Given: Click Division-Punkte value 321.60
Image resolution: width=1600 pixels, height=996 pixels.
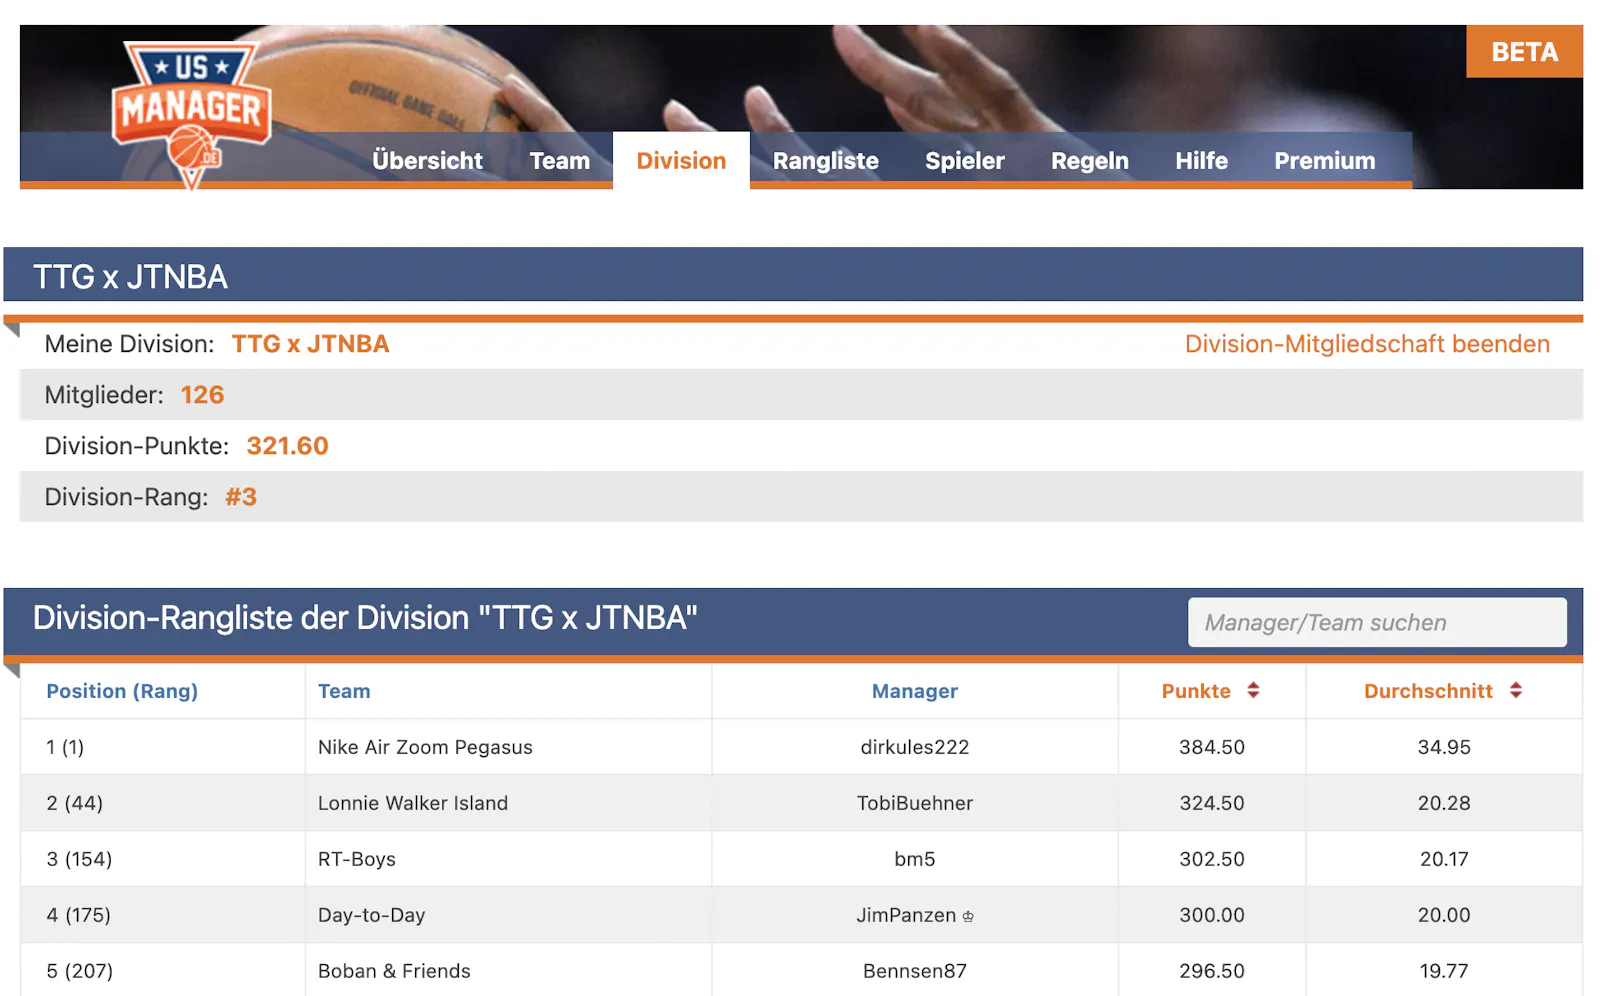Looking at the screenshot, I should [287, 446].
